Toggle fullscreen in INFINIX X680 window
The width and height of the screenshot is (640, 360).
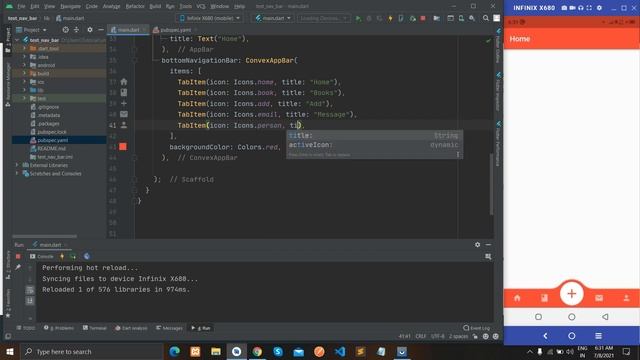click(589, 8)
